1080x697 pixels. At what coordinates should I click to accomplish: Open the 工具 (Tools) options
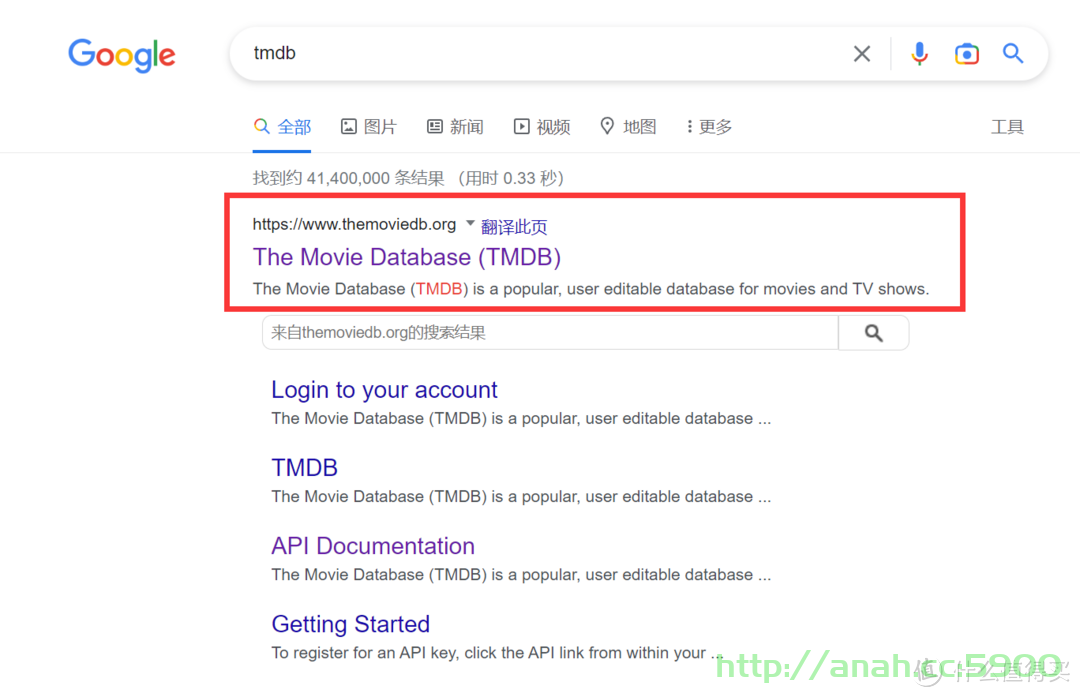[1007, 127]
